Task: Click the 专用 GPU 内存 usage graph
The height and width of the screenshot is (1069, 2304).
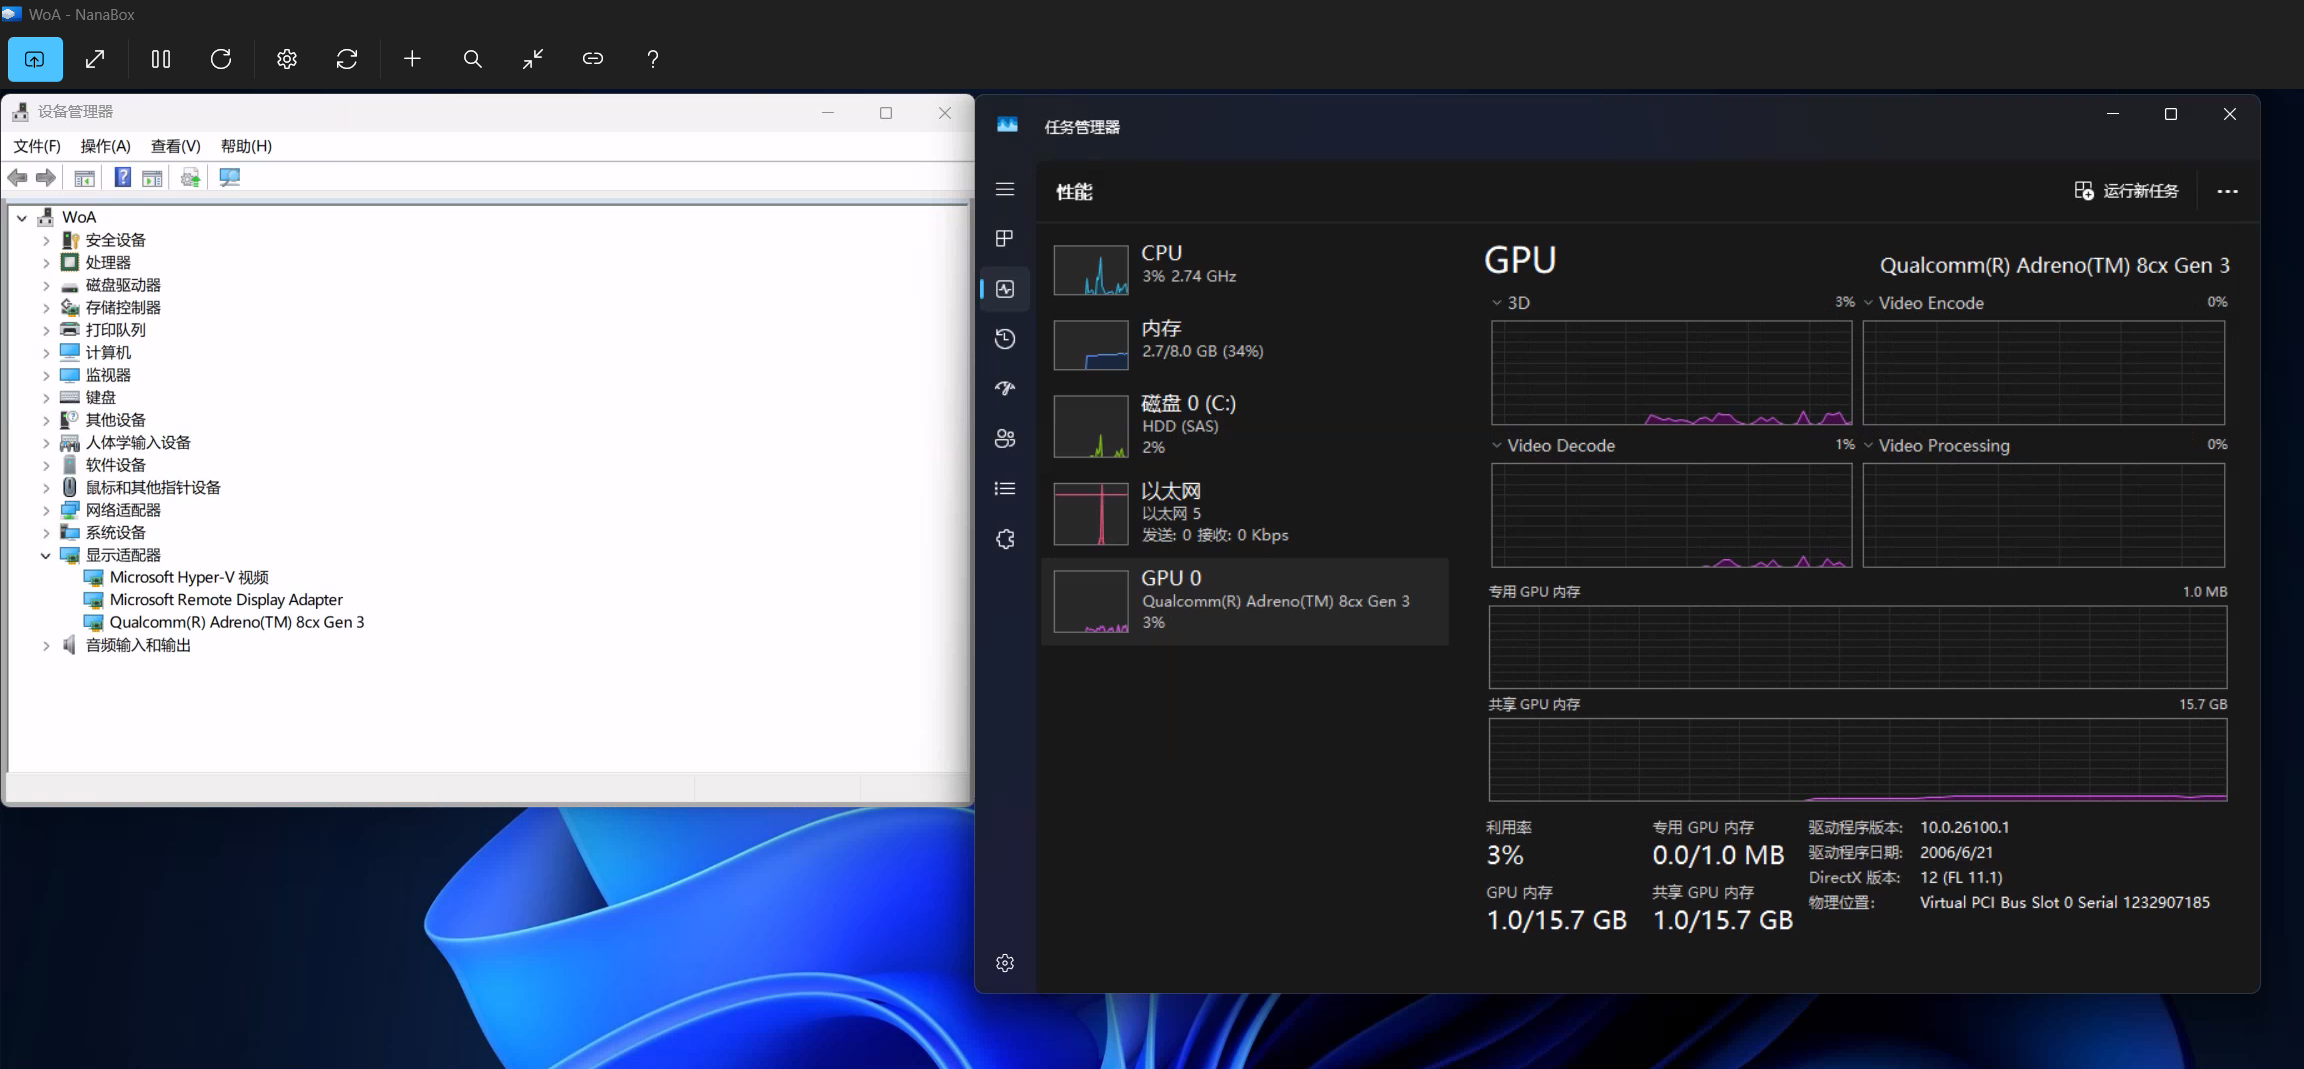Action: pyautogui.click(x=1857, y=646)
